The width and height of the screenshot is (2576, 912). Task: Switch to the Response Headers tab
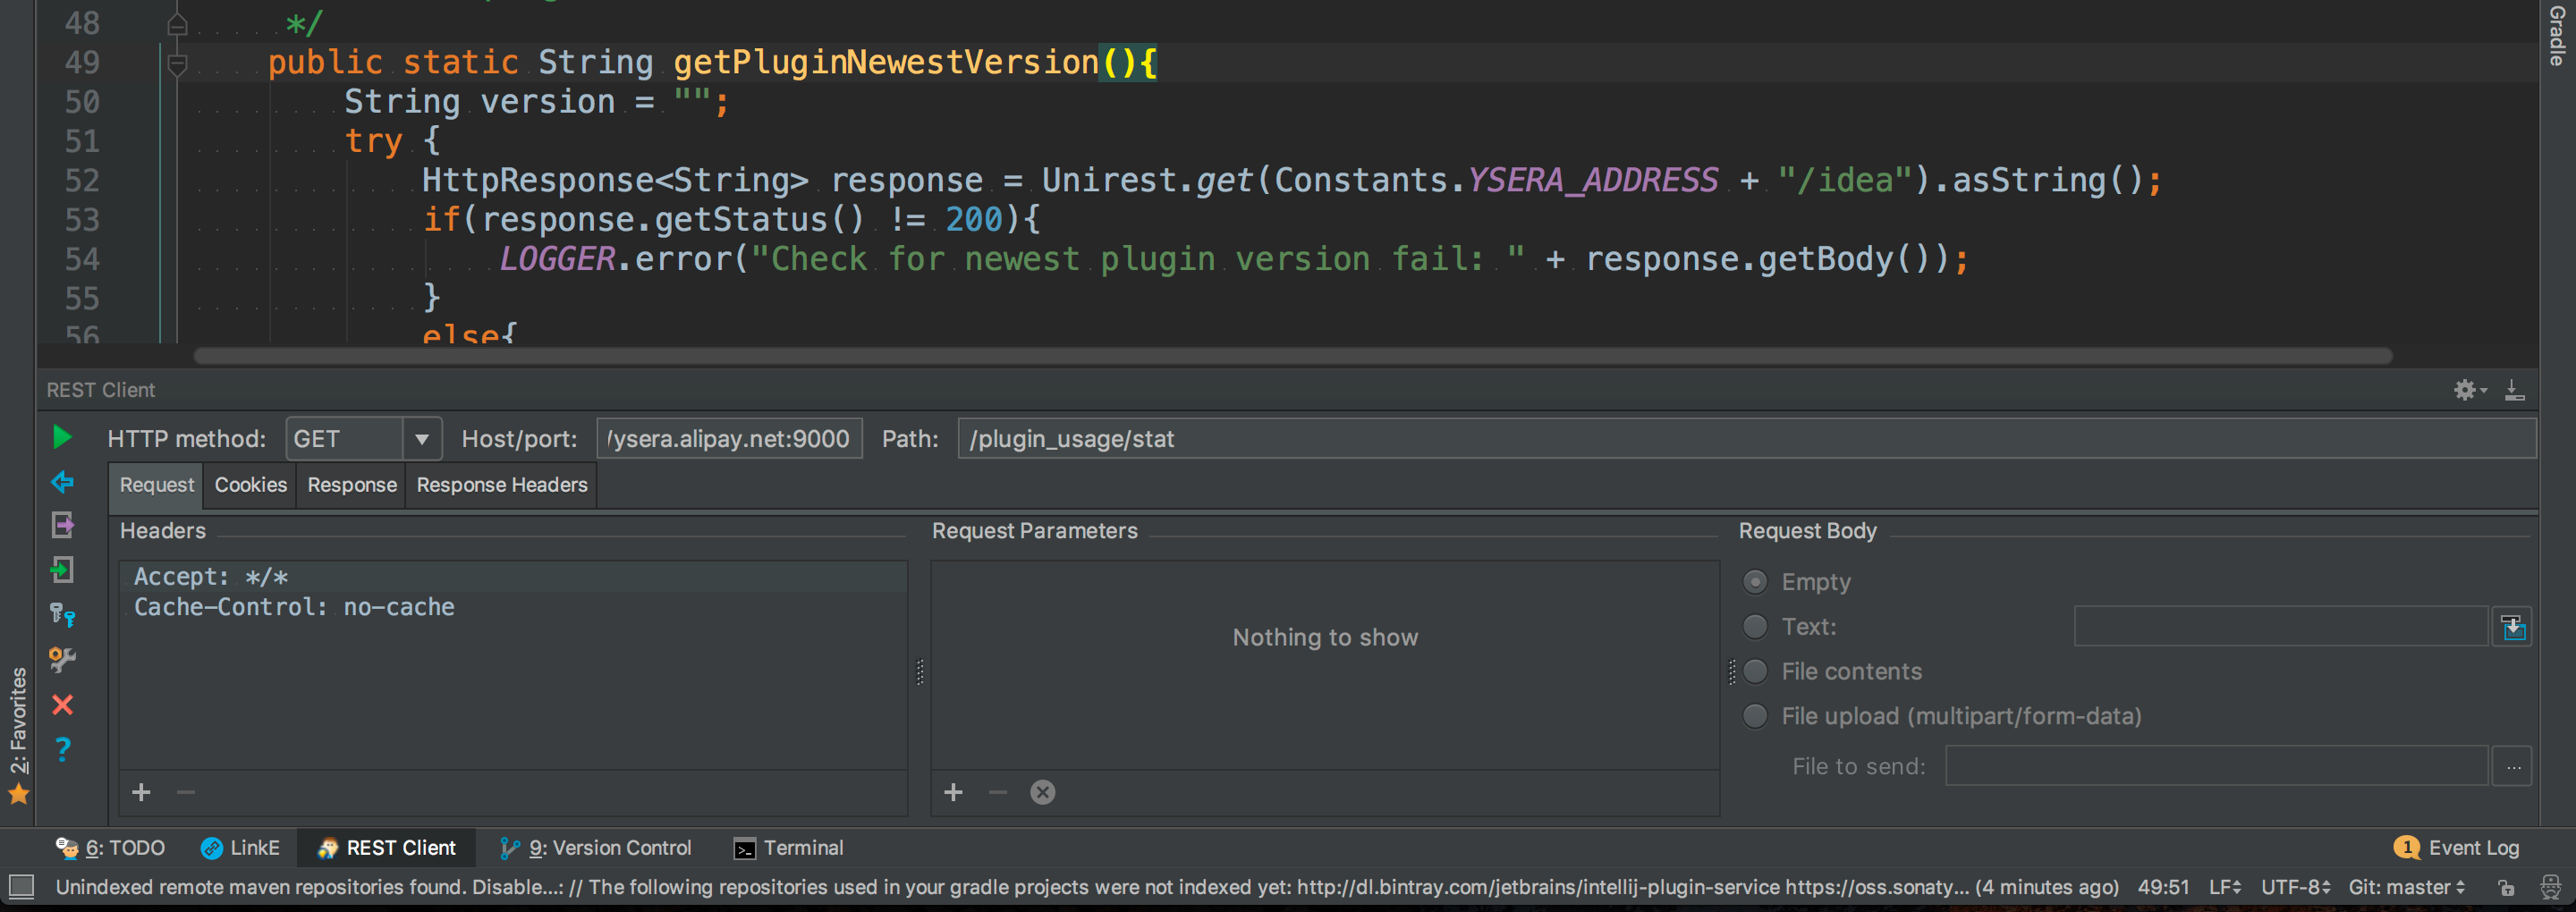coord(502,485)
